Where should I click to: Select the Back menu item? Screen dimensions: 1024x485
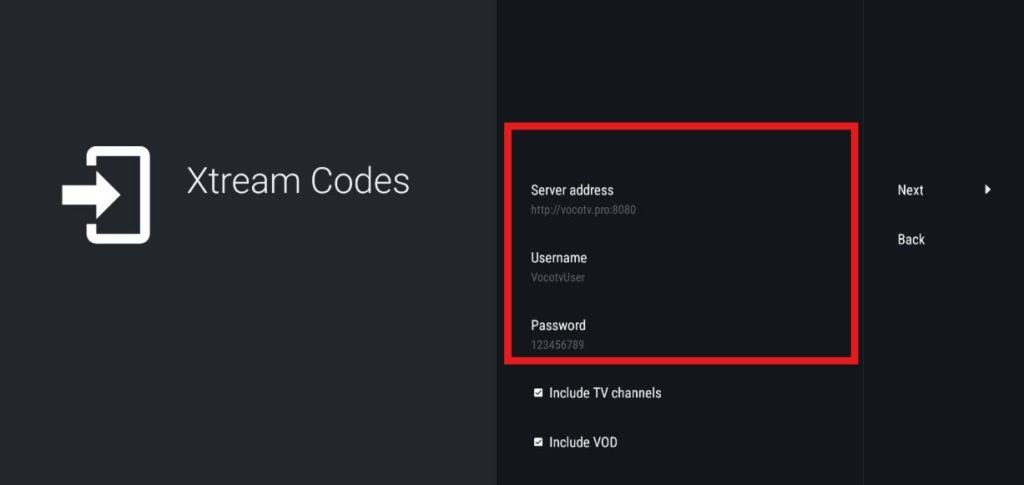[x=911, y=239]
